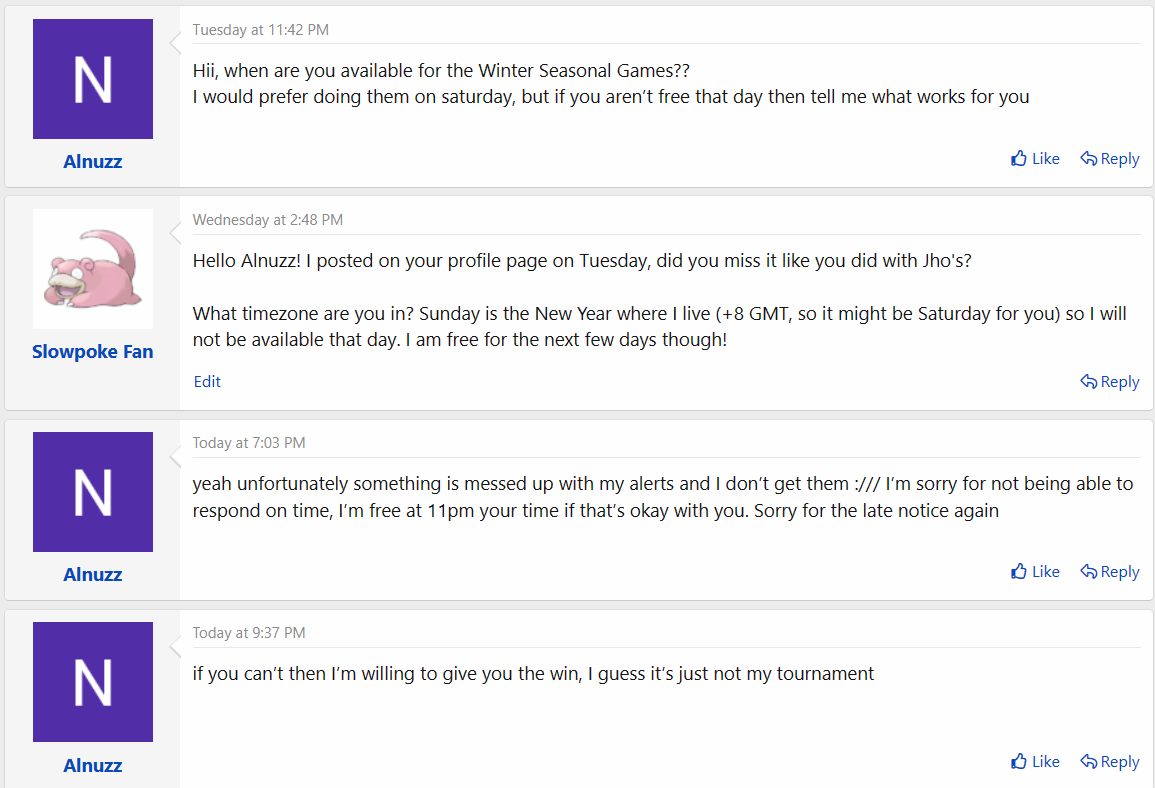Open Alnuzz's profile from the first post username
1155x788 pixels.
[93, 161]
